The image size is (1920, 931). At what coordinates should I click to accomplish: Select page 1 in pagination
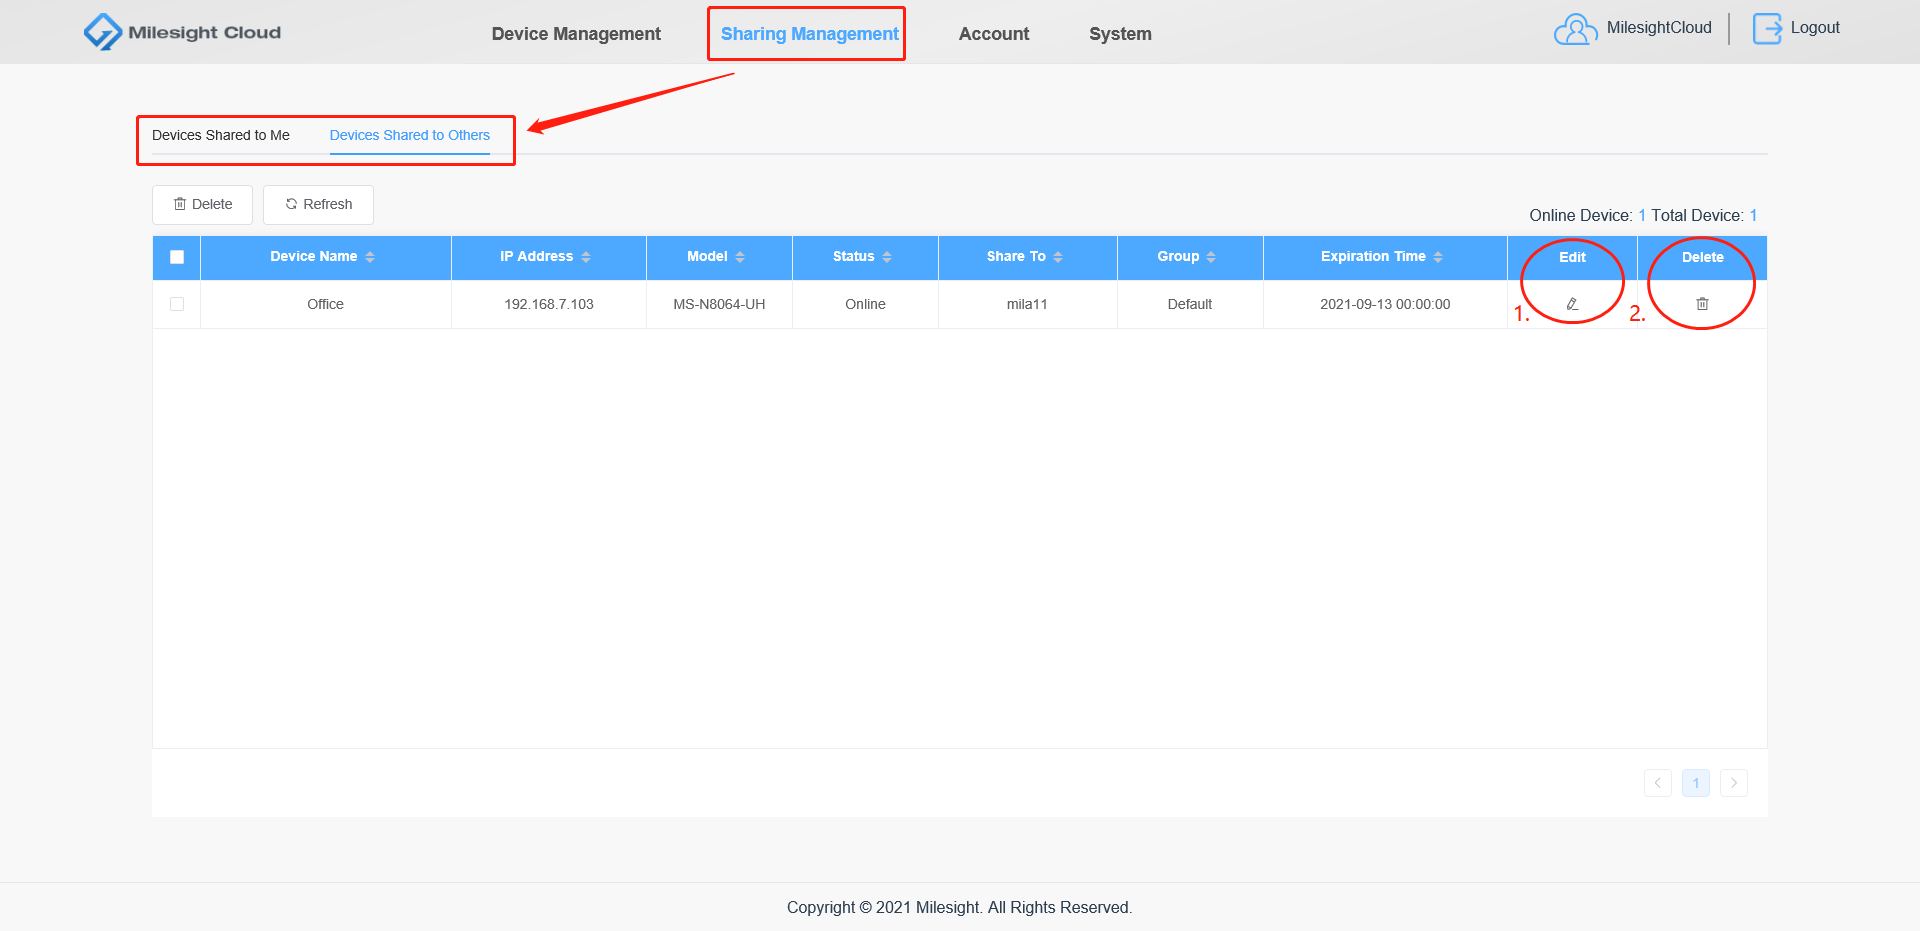1696,783
